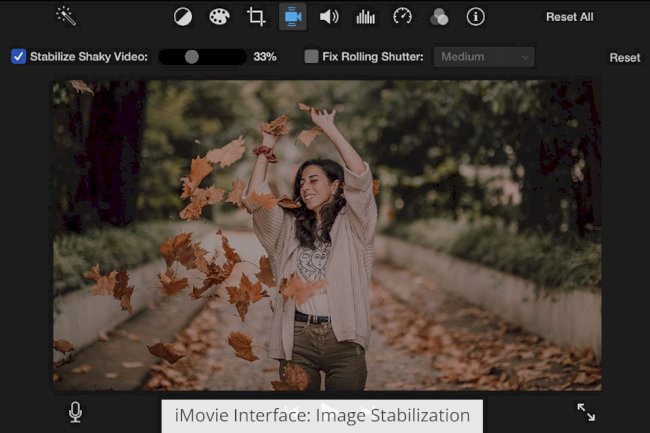The height and width of the screenshot is (433, 650).
Task: Uncheck Stabilize Shaky Video checkbox
Action: coord(19,56)
